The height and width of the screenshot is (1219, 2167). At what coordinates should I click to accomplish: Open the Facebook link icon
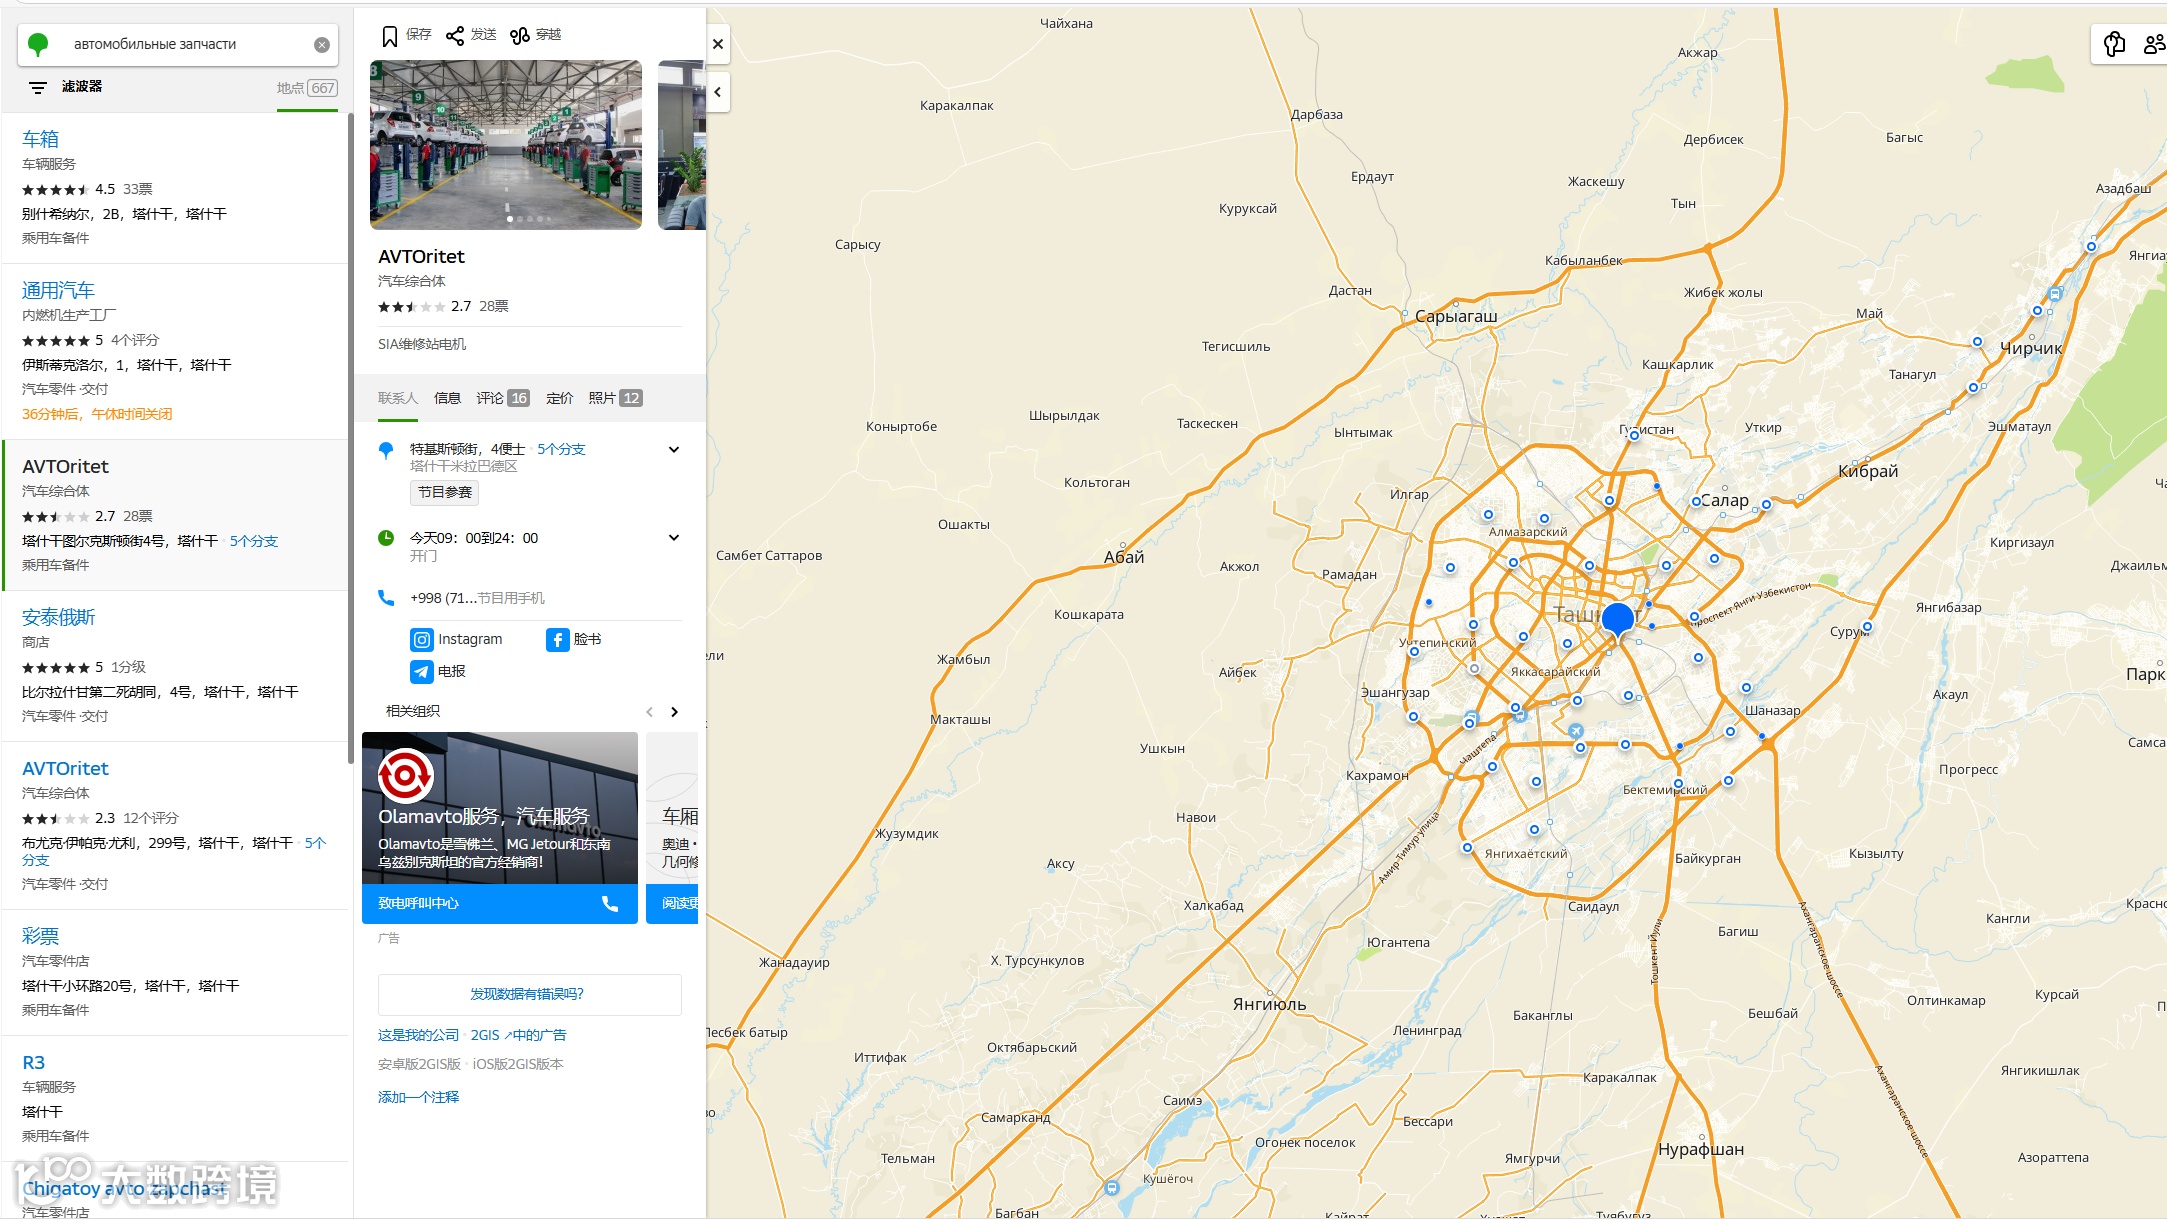click(x=557, y=640)
